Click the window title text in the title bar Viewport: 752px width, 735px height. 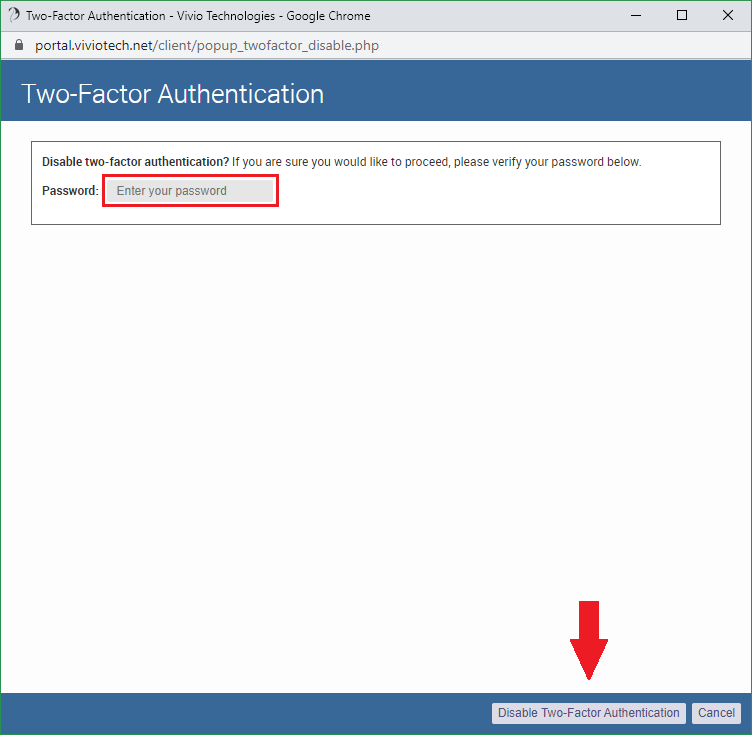(x=198, y=16)
